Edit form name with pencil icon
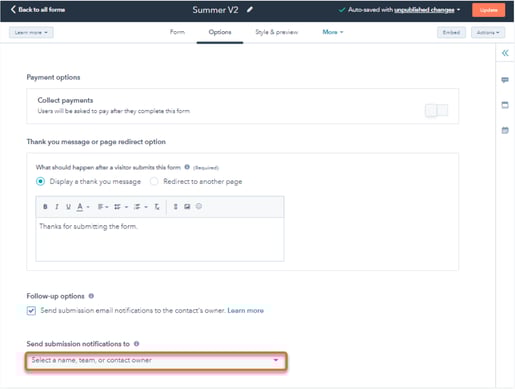 tap(250, 10)
